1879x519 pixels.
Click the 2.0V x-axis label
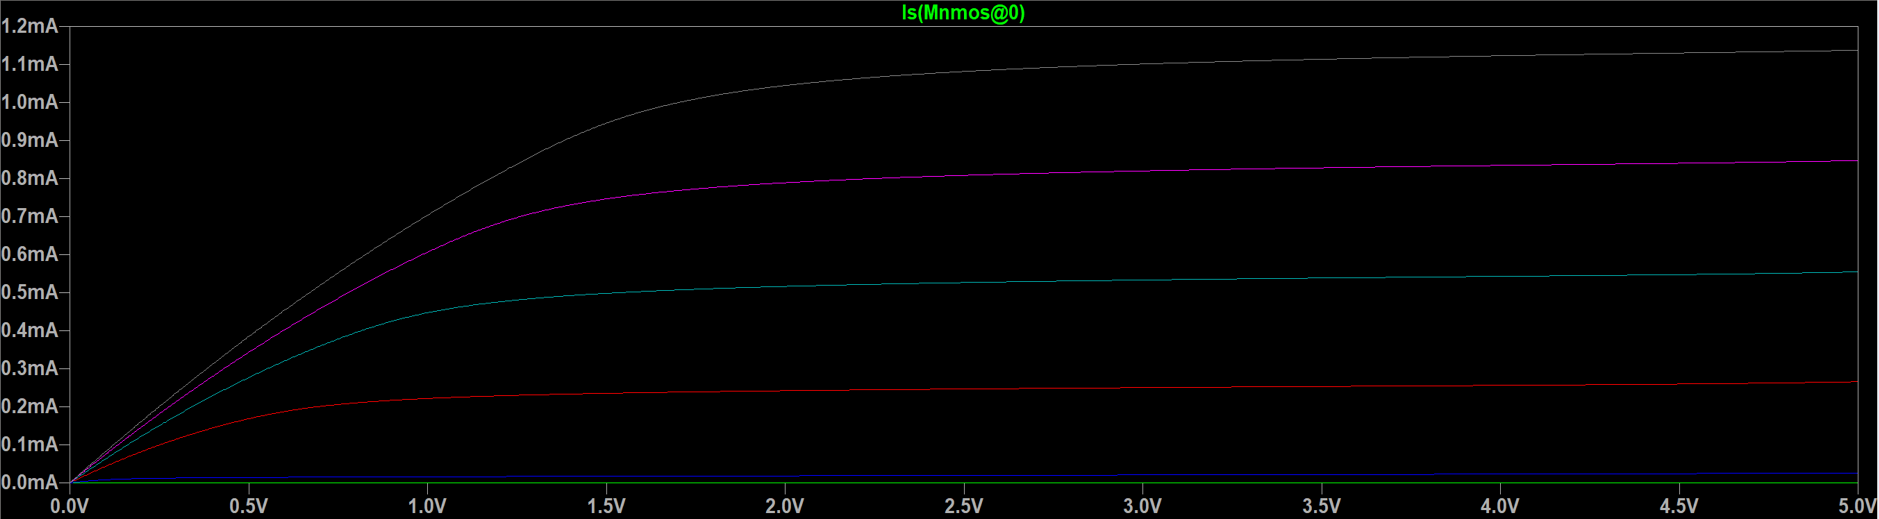pos(785,506)
